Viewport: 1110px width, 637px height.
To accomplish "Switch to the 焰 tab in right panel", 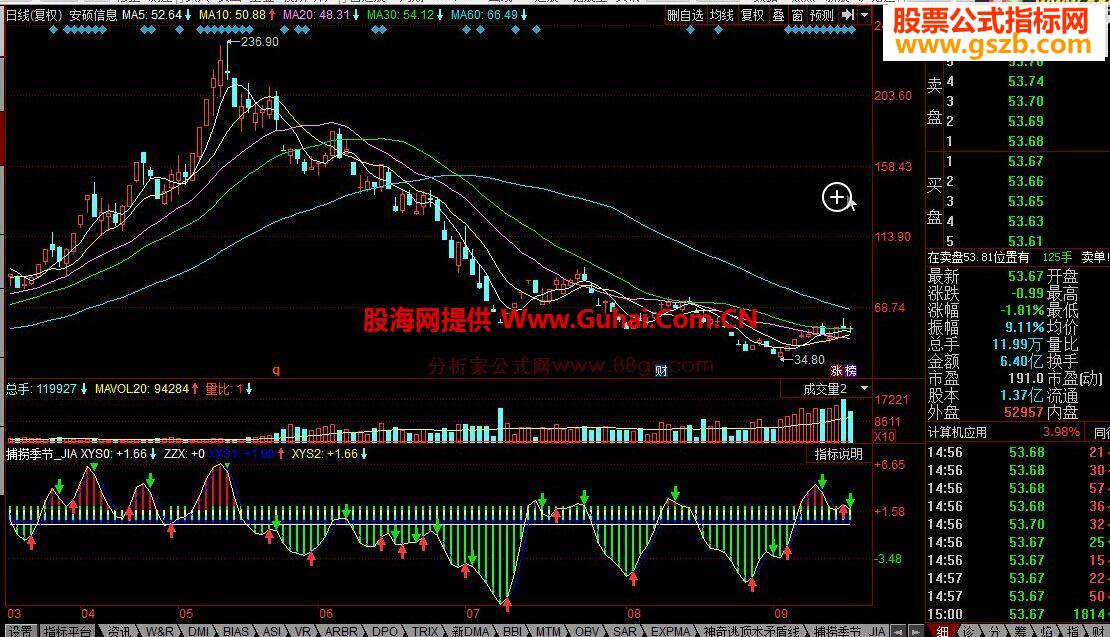I will click(x=1046, y=631).
